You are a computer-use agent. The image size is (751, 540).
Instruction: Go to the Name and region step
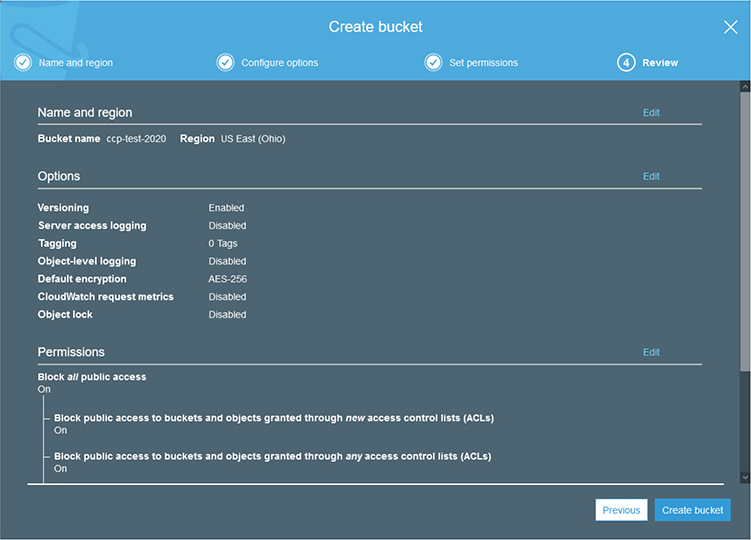[x=75, y=63]
